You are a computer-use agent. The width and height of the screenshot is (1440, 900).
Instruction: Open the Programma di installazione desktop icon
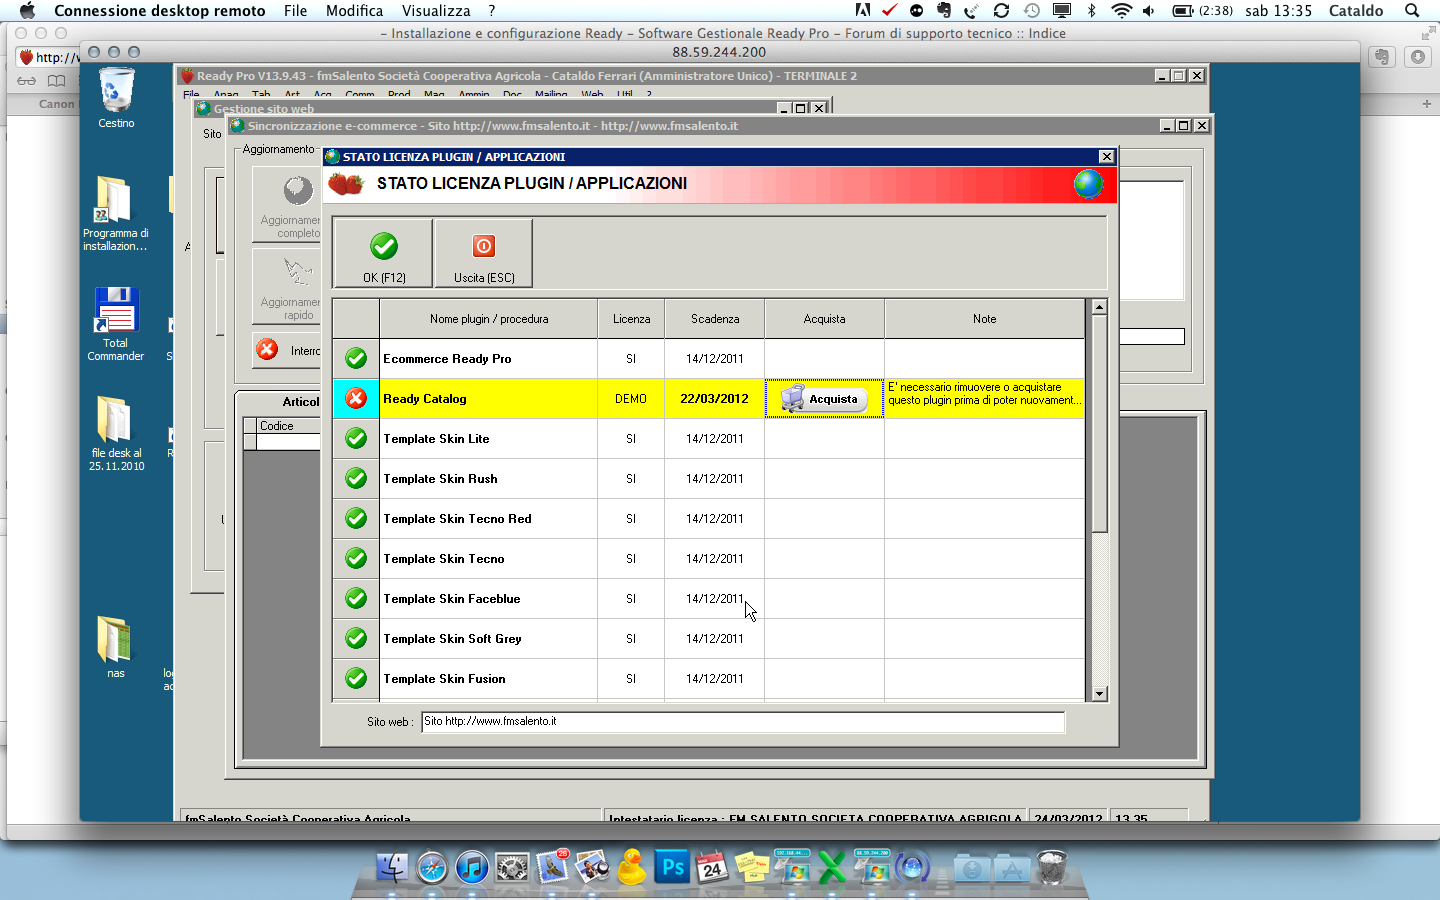pyautogui.click(x=115, y=213)
